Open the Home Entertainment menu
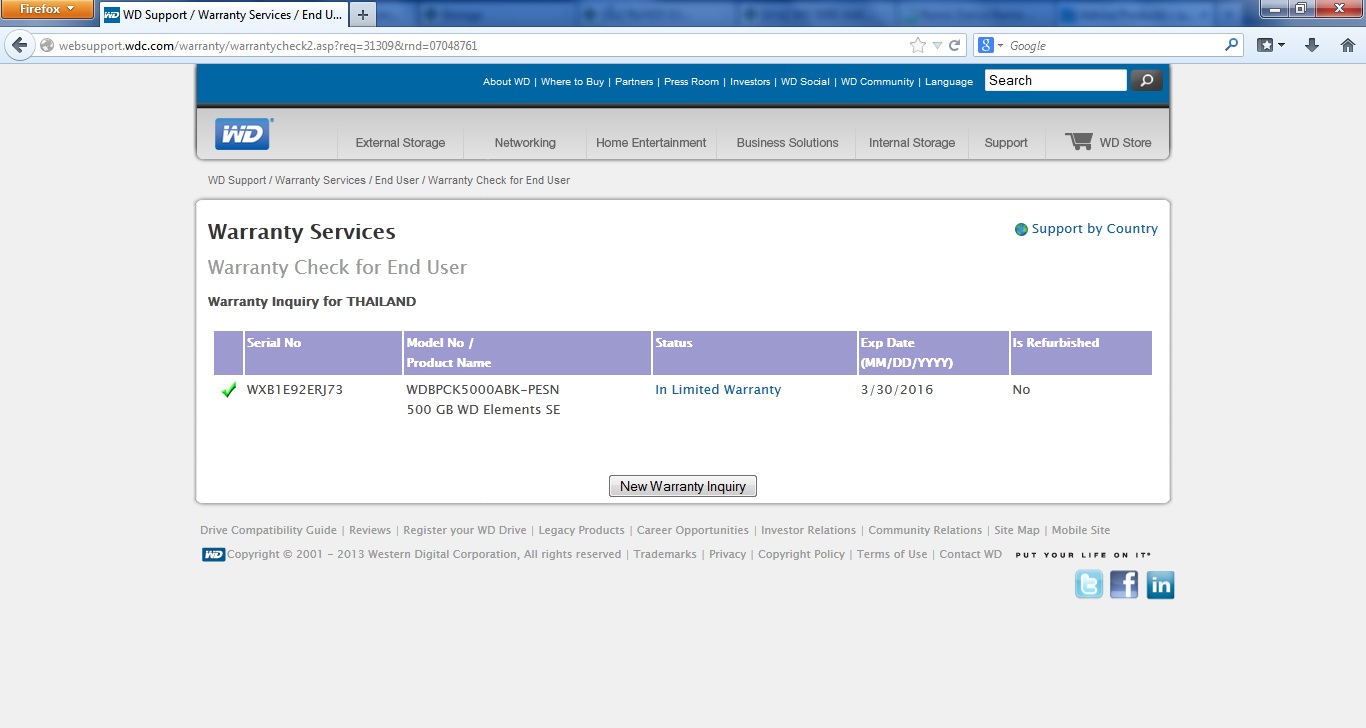This screenshot has width=1366, height=728. point(651,143)
